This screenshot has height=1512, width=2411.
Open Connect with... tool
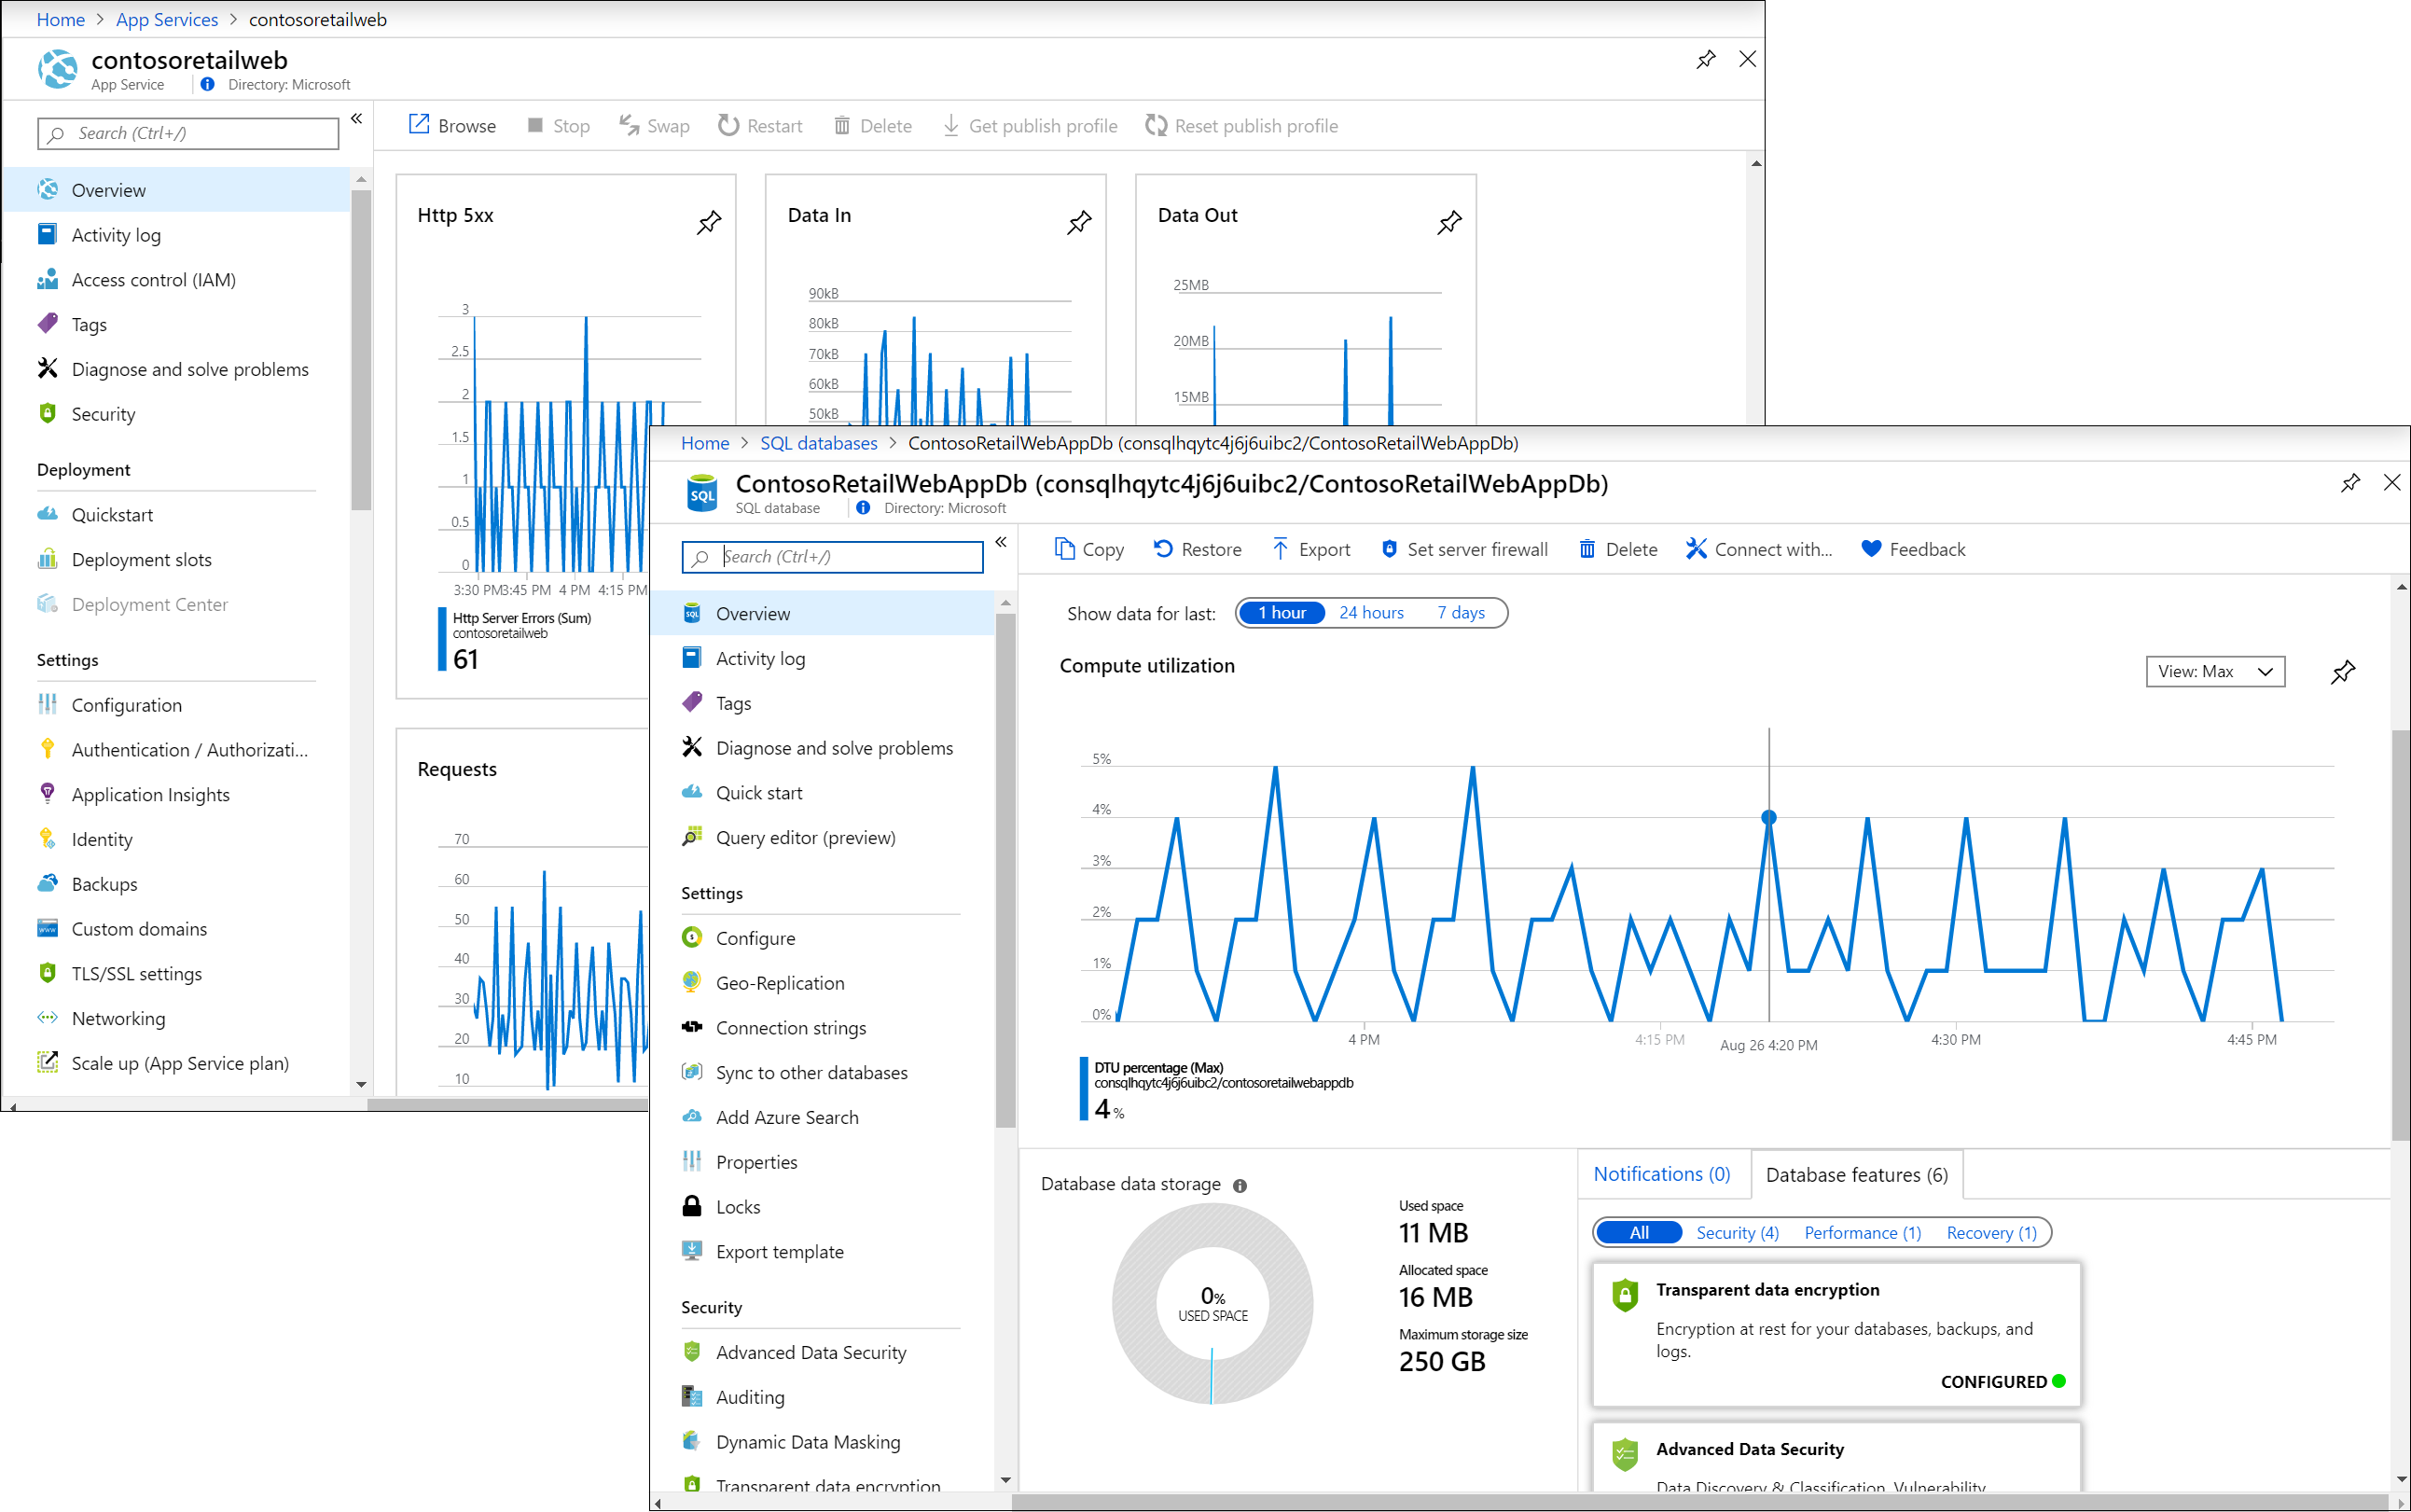(1759, 549)
